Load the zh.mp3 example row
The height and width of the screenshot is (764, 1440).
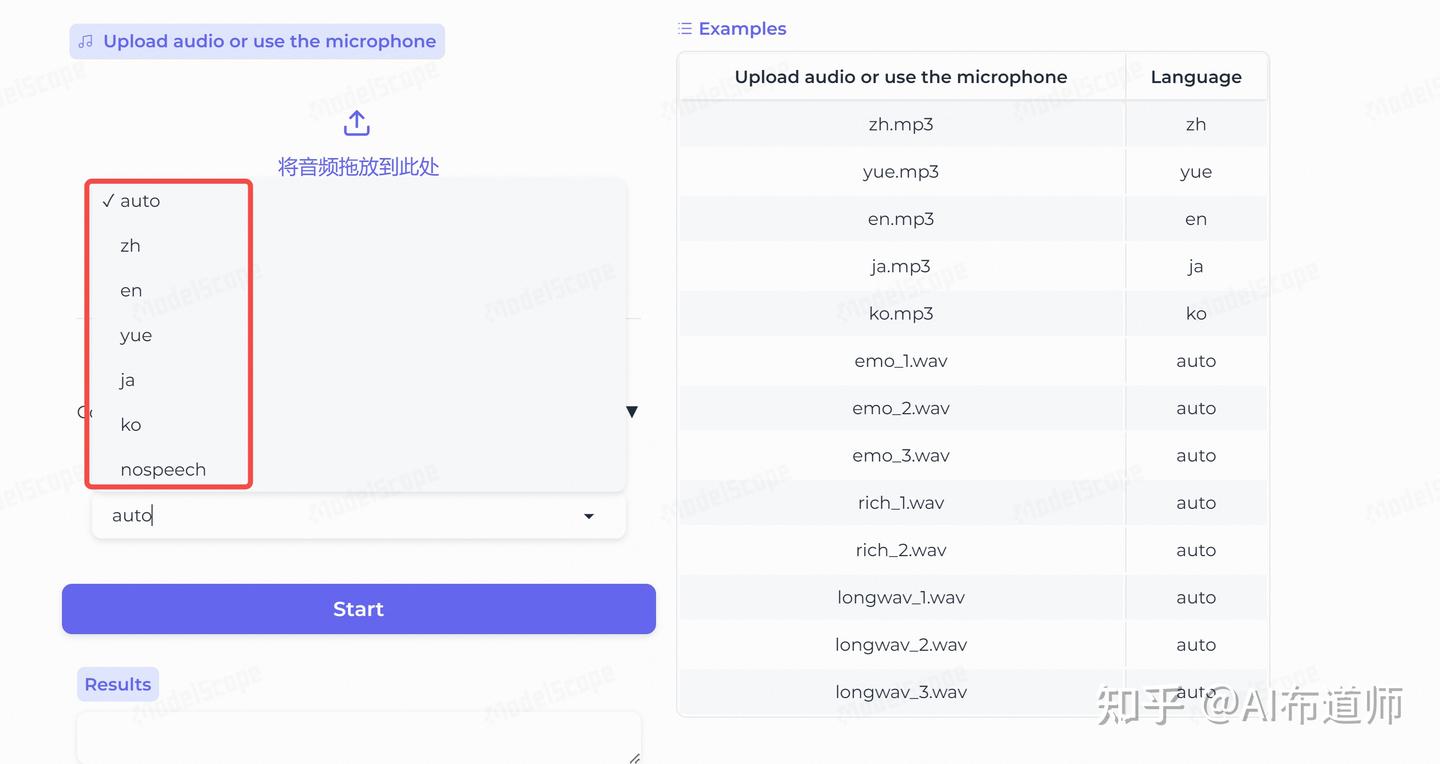point(972,124)
